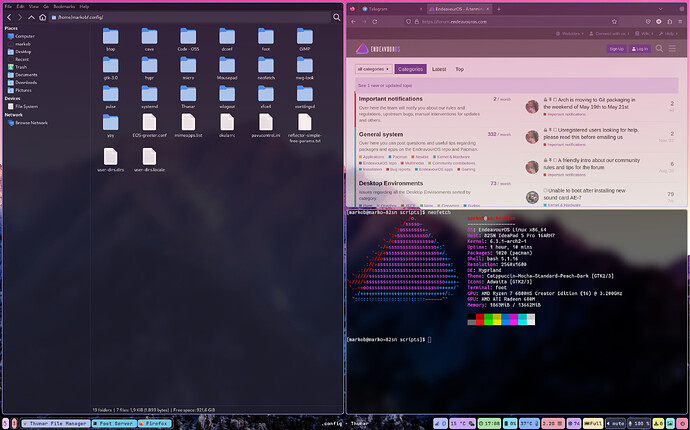Open the hypr folder
The height and width of the screenshot is (430, 690).
coord(149,68)
